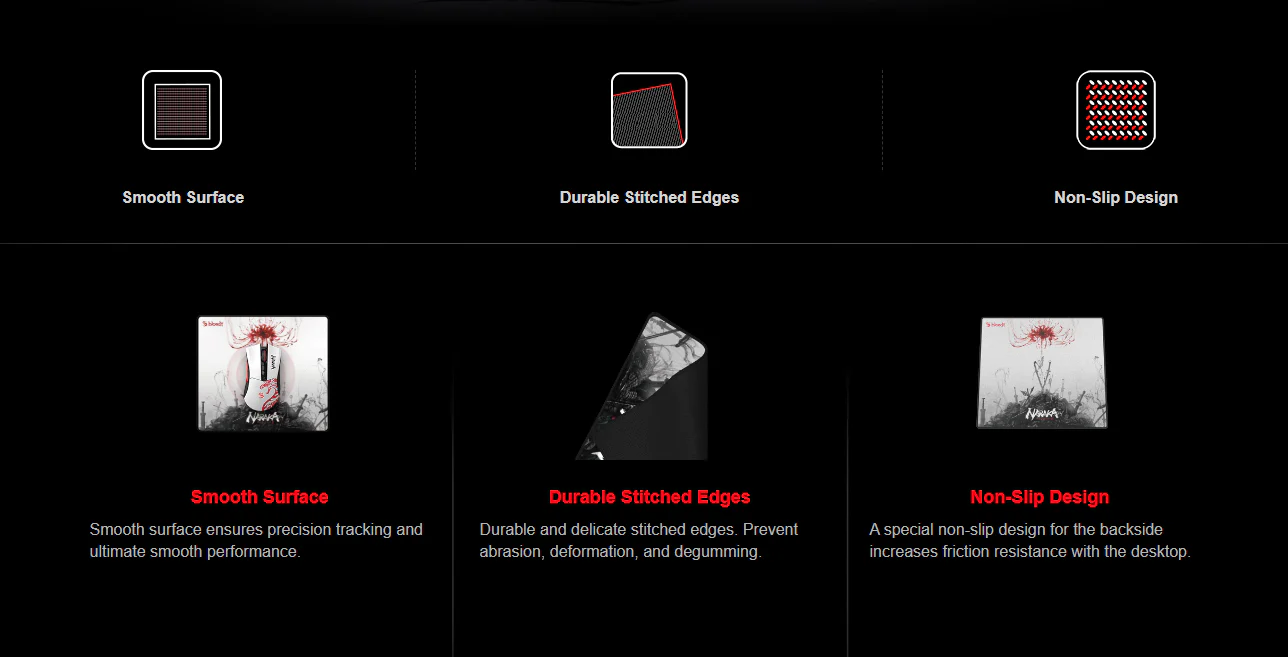Click the friction resistance description text
The height and width of the screenshot is (657, 1288).
[1030, 540]
